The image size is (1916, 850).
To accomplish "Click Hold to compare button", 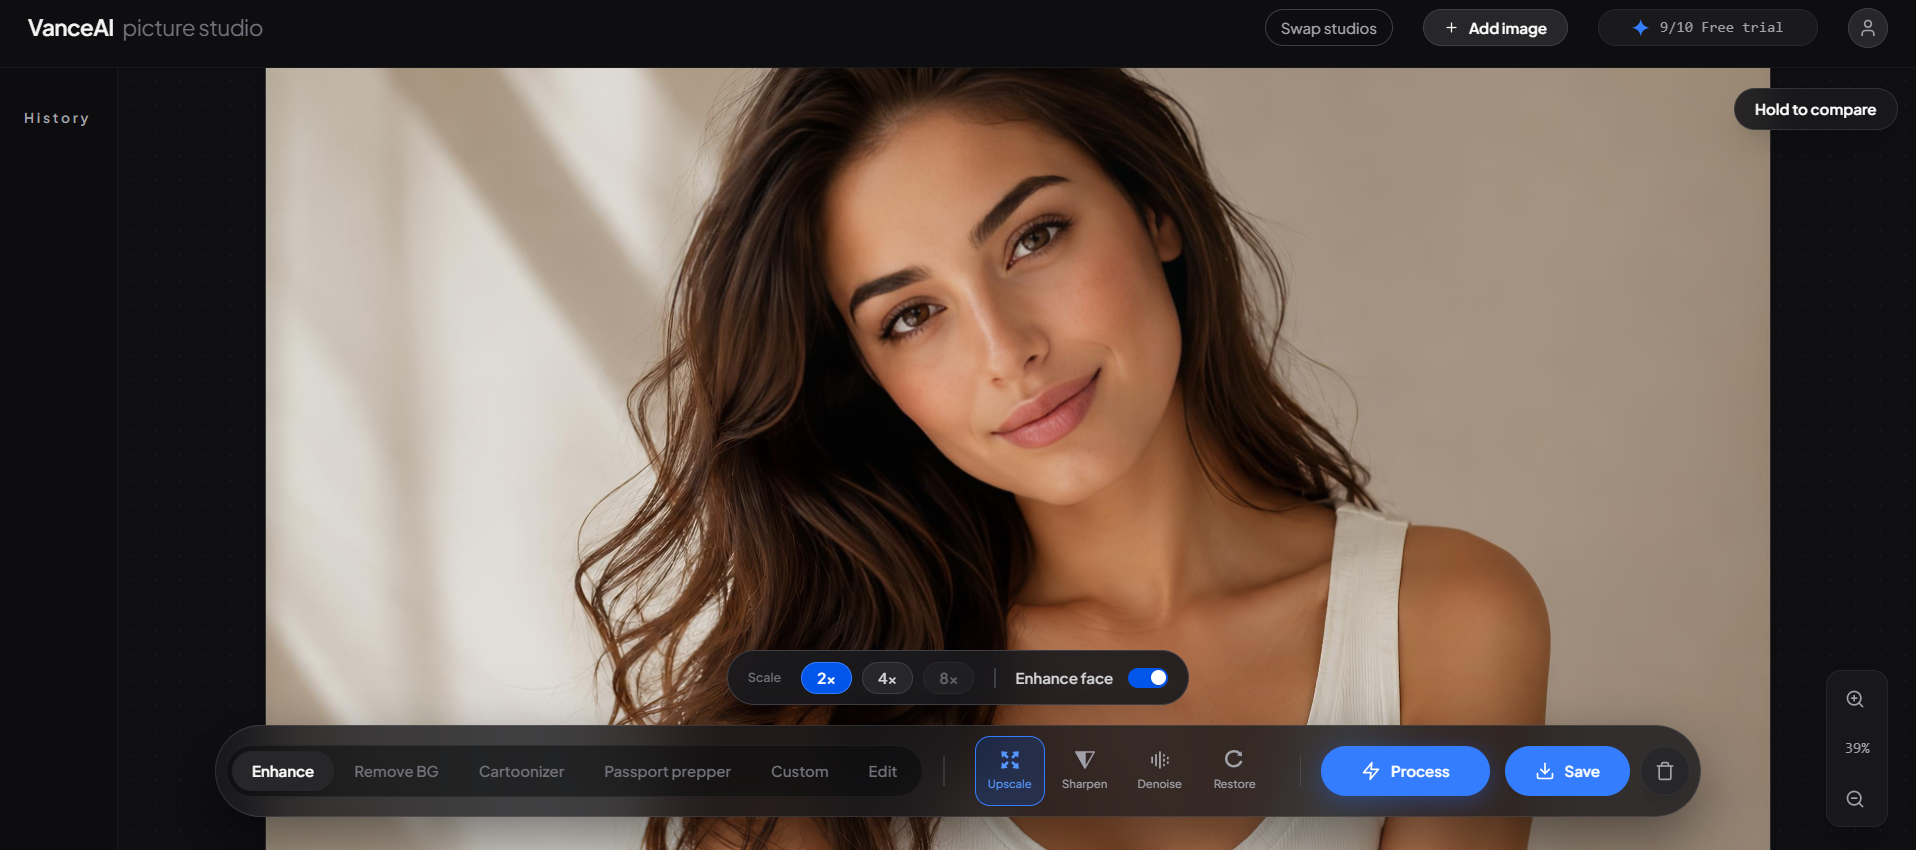I will point(1815,109).
